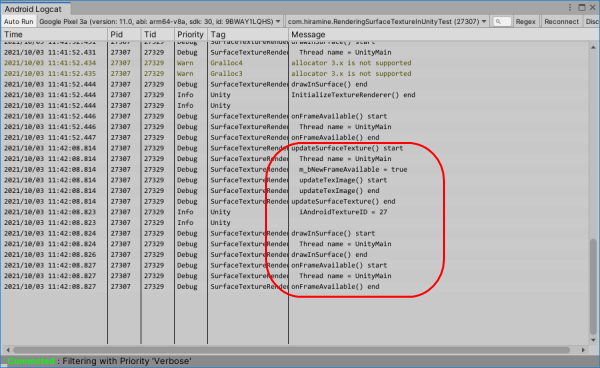Select 'onFrameAvailable() start' at 11:41:52.446
This screenshot has height=368, width=600.
click(x=339, y=116)
